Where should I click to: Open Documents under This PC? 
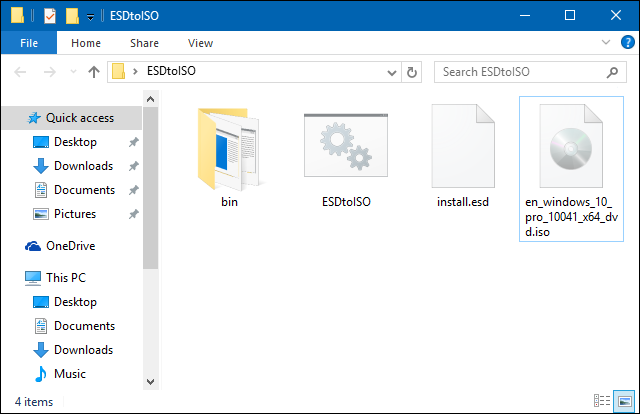(74, 326)
